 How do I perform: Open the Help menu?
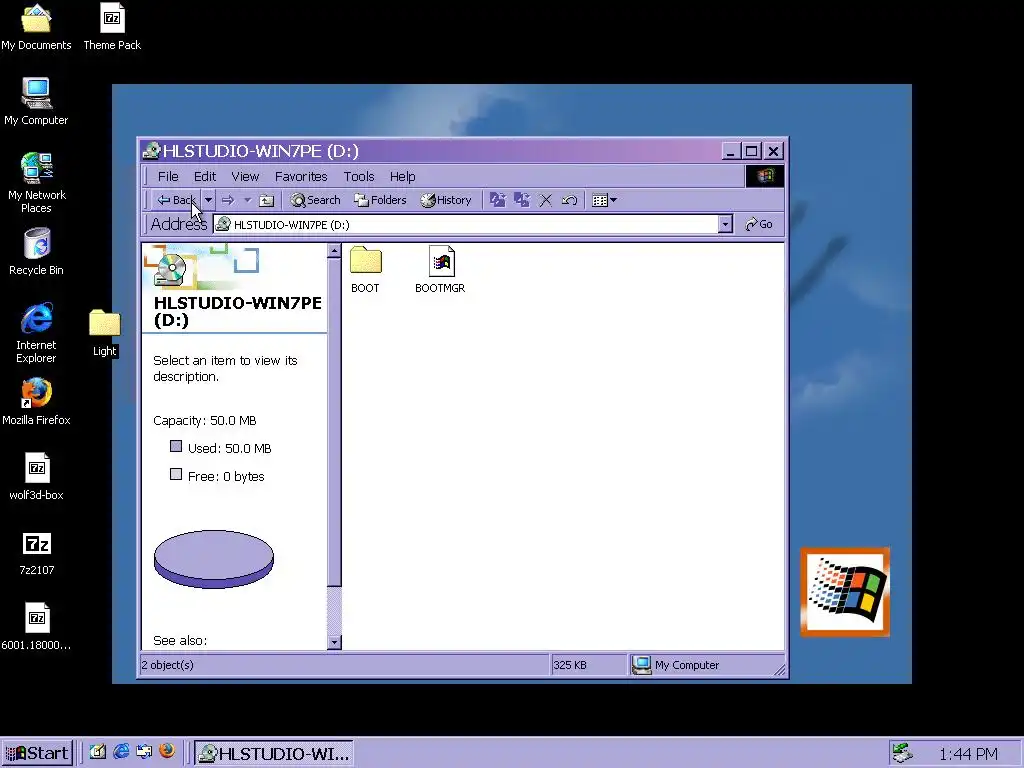(402, 176)
